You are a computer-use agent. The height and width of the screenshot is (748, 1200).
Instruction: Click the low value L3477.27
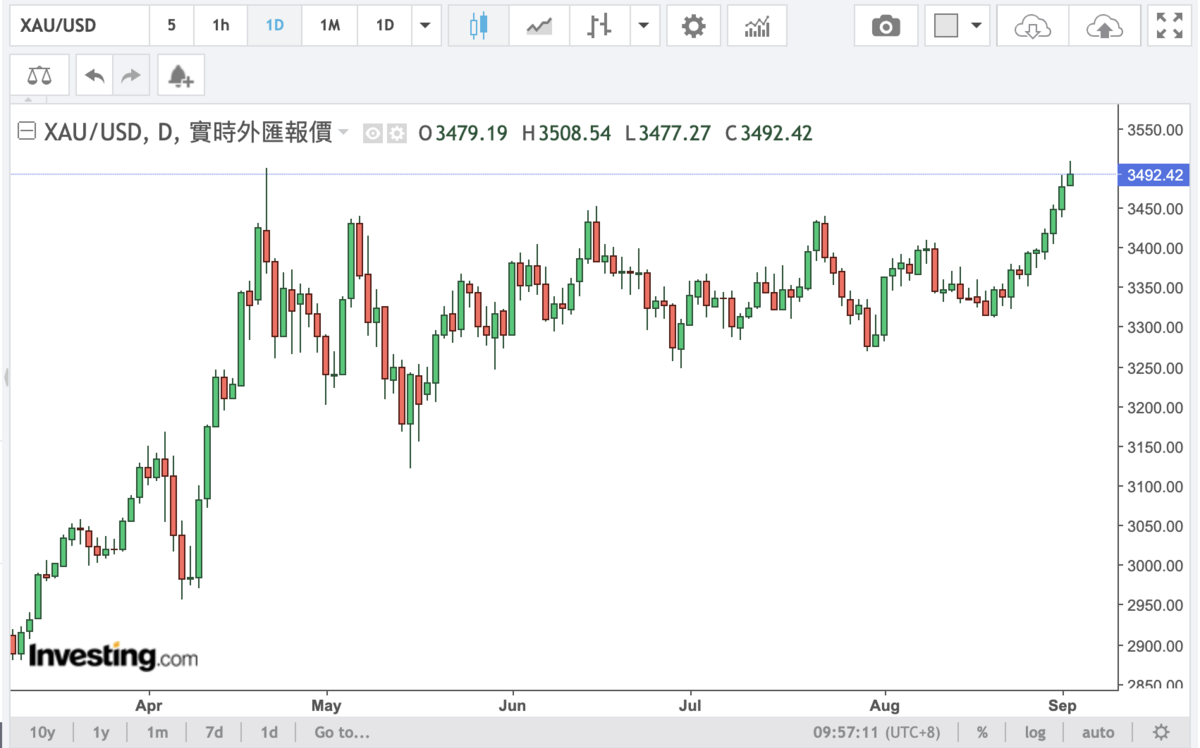668,133
